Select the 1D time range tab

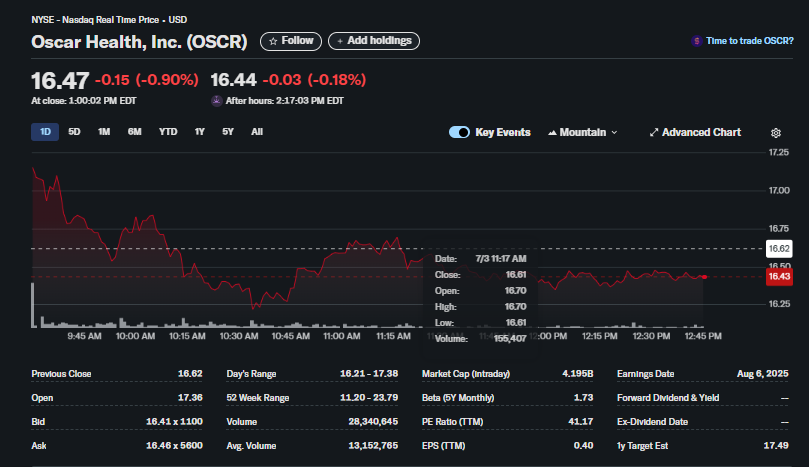tap(45, 132)
